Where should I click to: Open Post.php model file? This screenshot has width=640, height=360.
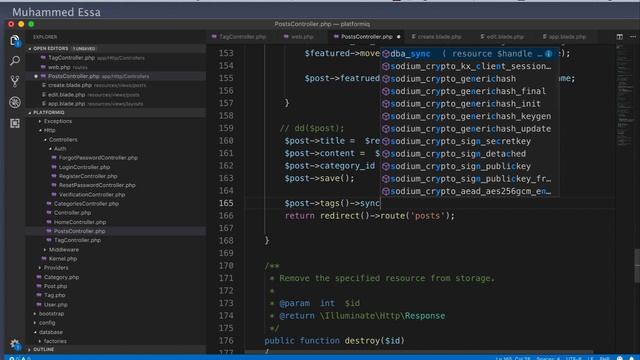(x=55, y=286)
